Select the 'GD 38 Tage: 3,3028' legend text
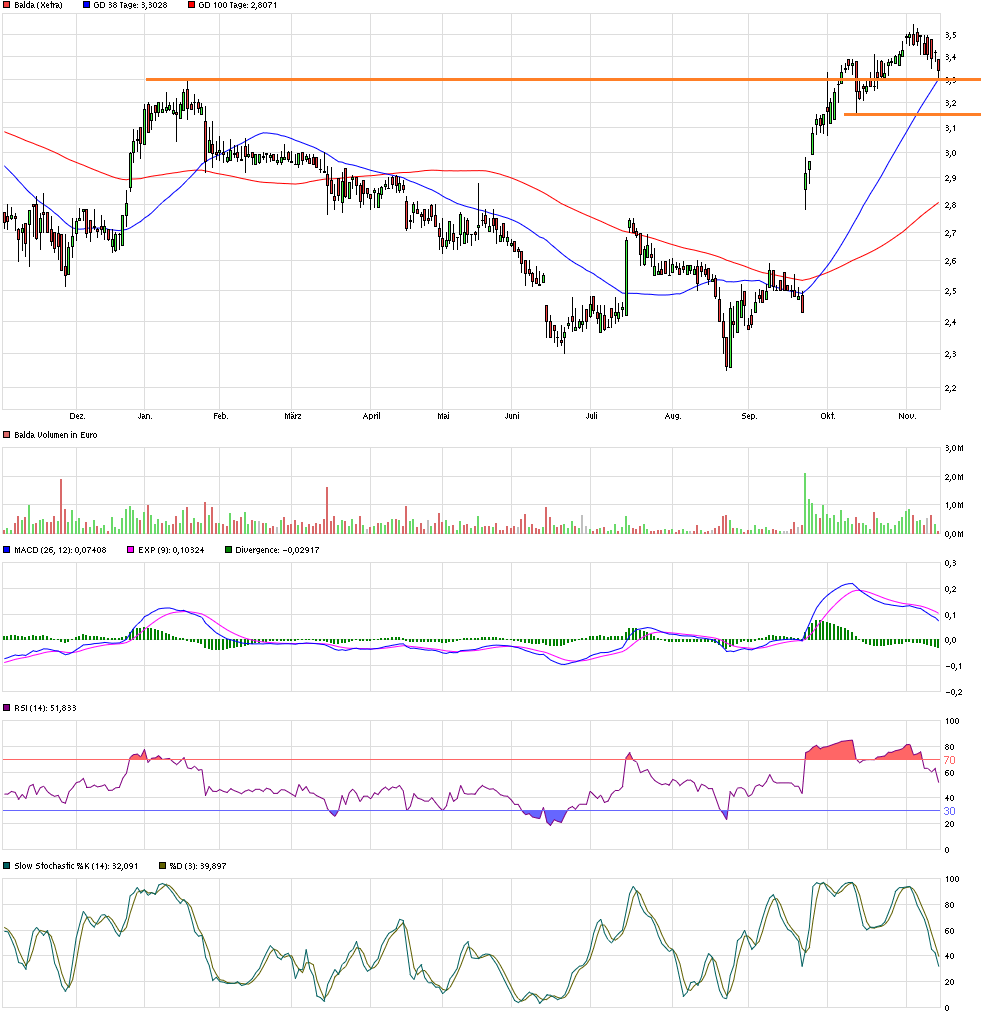This screenshot has width=981, height=1018. pyautogui.click(x=130, y=5)
